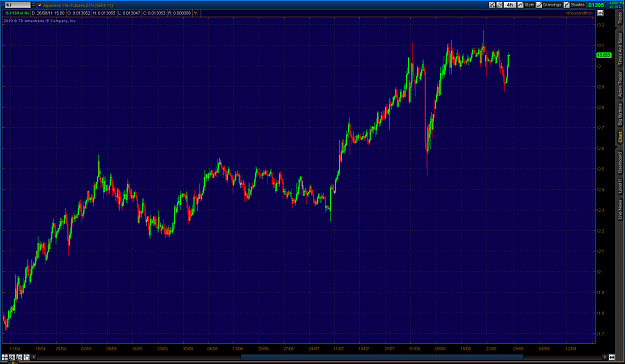
Task: Open the Level II side tab
Action: click(x=620, y=187)
